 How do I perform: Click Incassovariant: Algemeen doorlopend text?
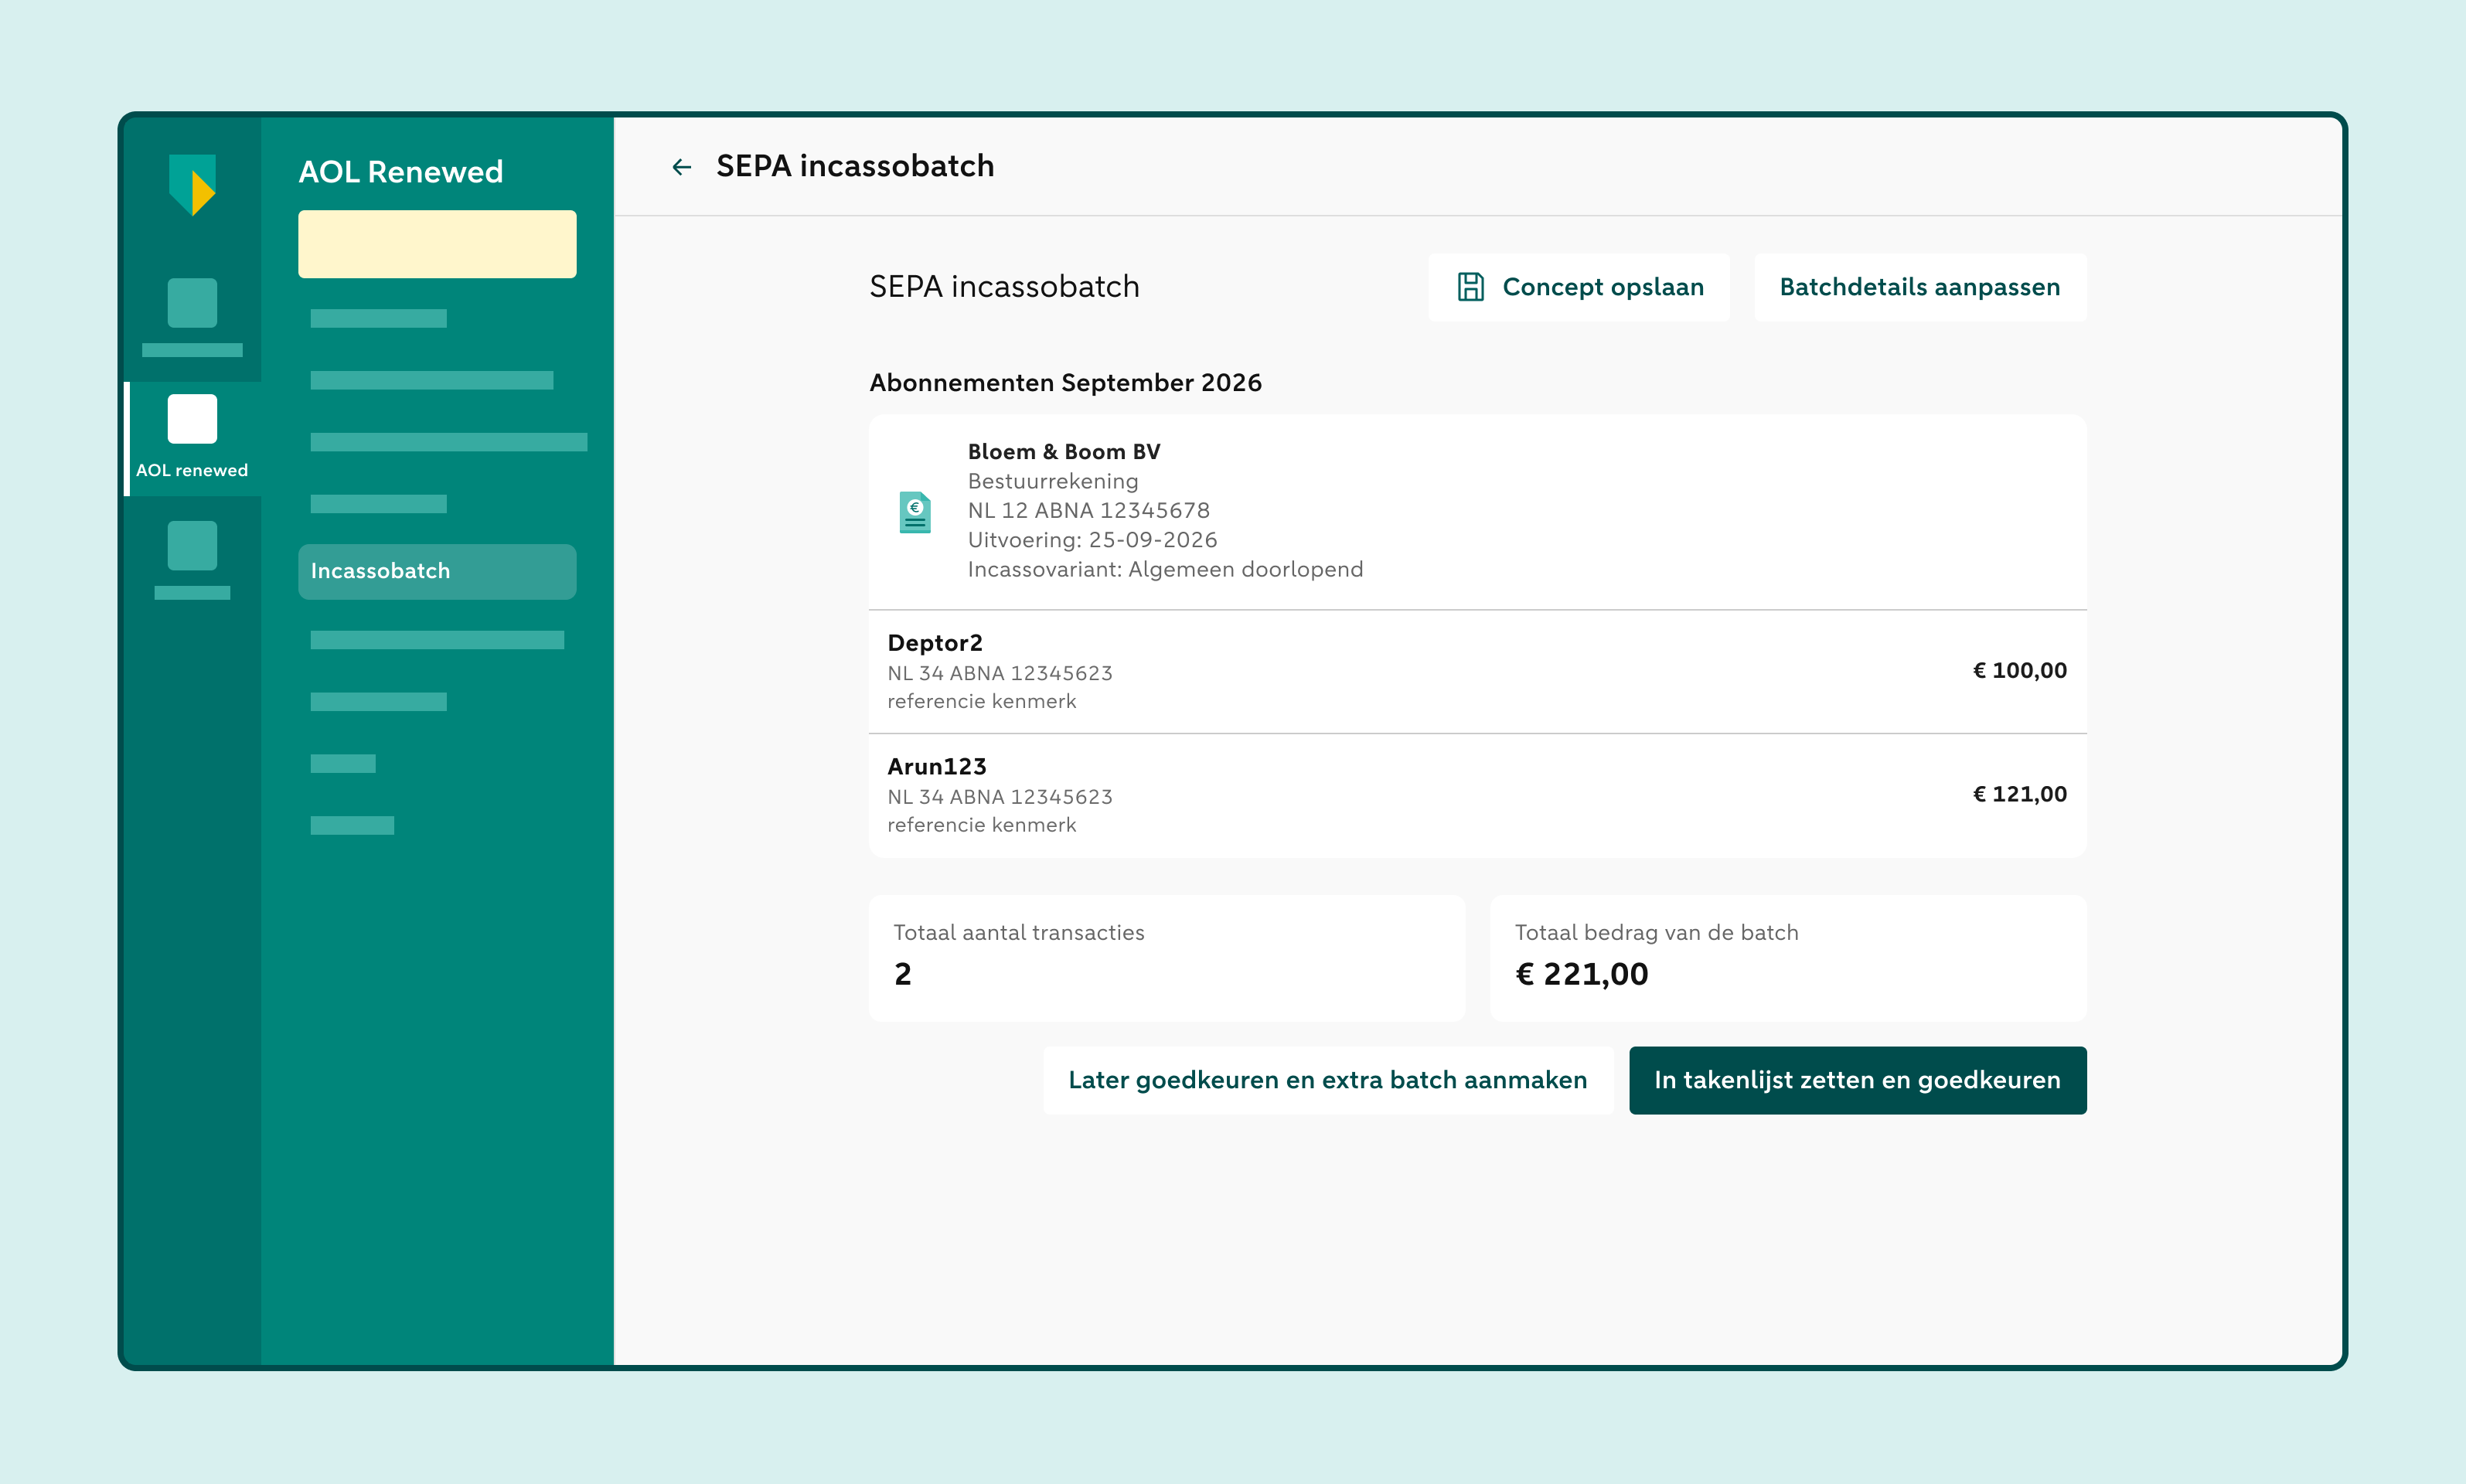1165,570
